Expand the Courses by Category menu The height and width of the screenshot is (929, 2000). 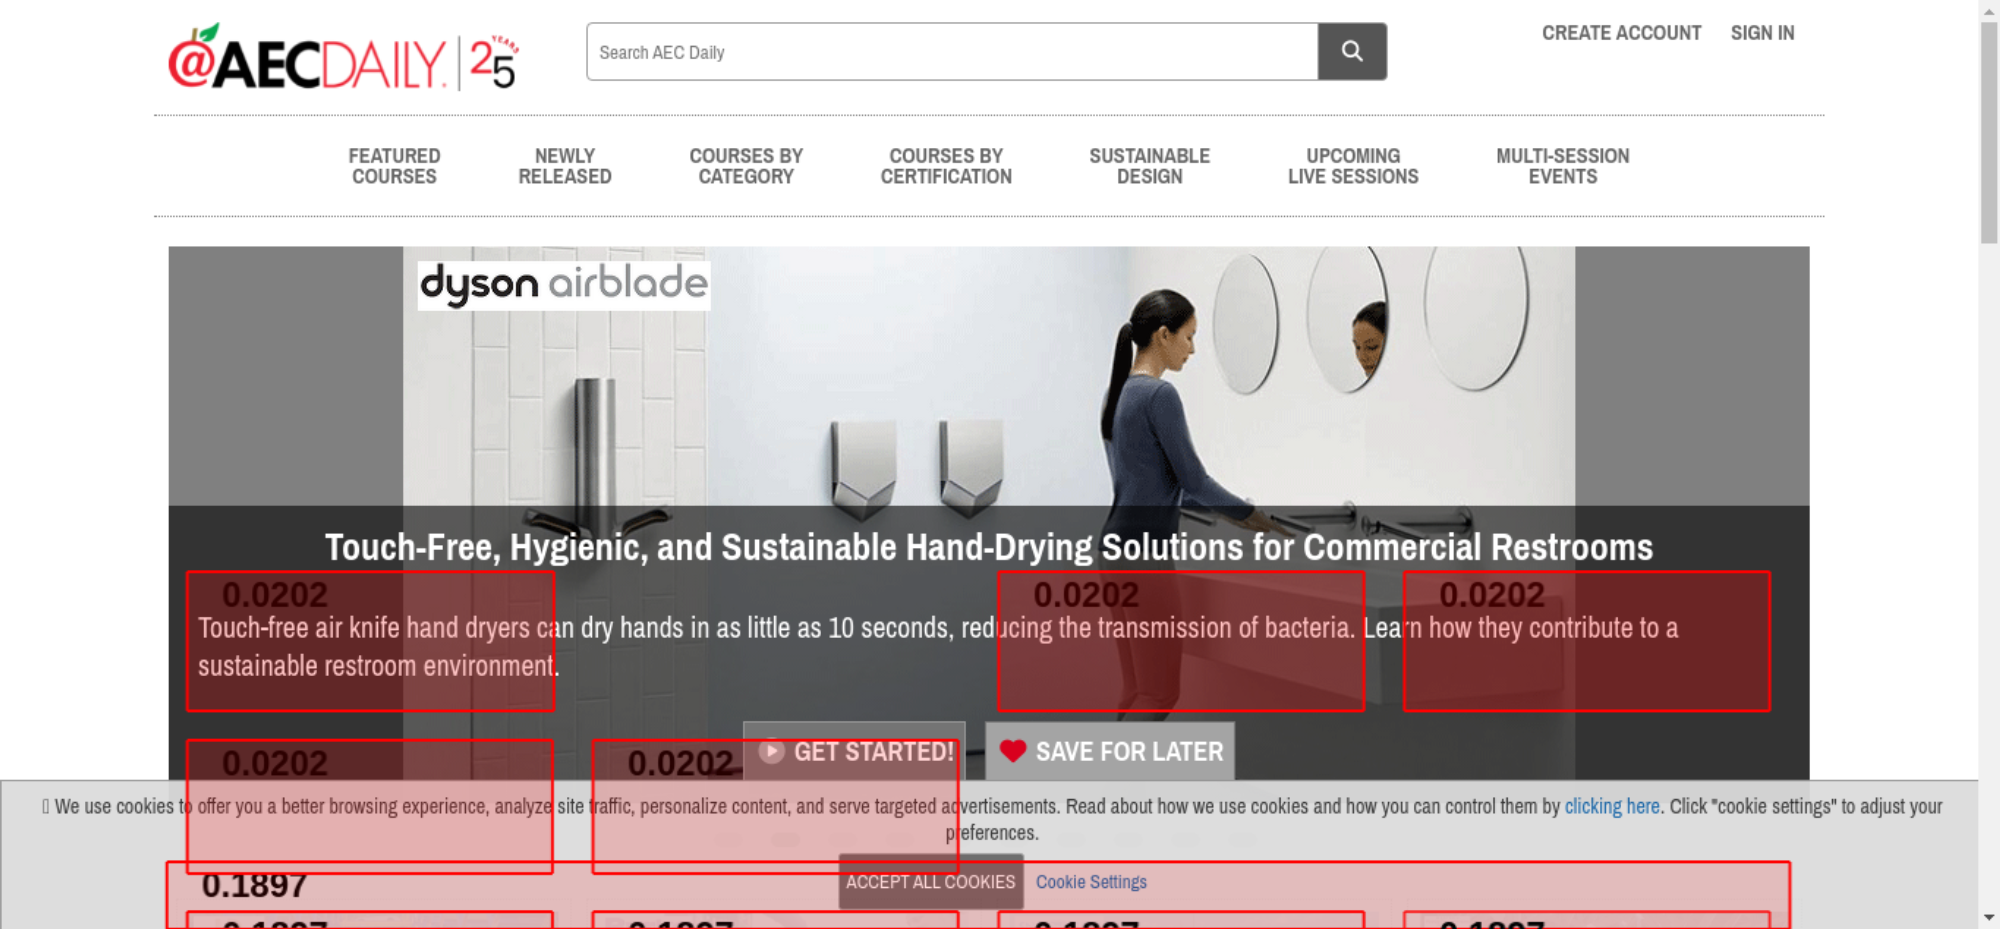coord(746,166)
